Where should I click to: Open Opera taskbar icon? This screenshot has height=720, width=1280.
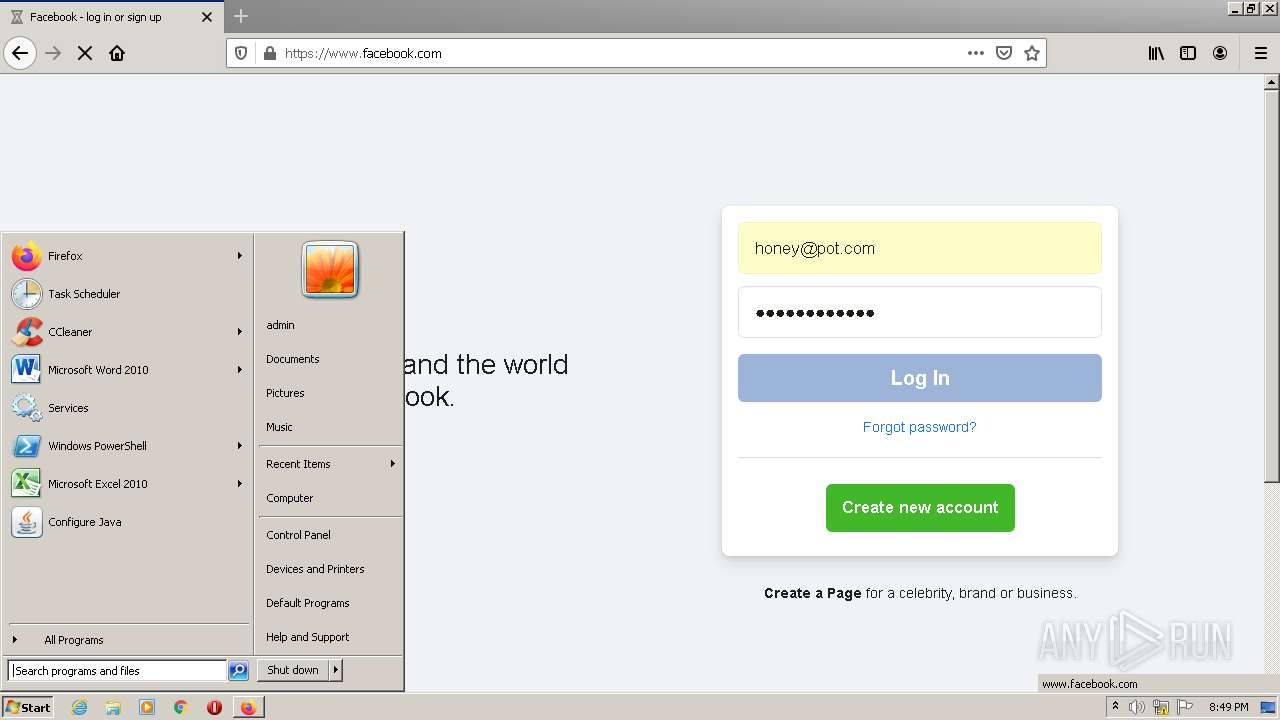point(214,707)
